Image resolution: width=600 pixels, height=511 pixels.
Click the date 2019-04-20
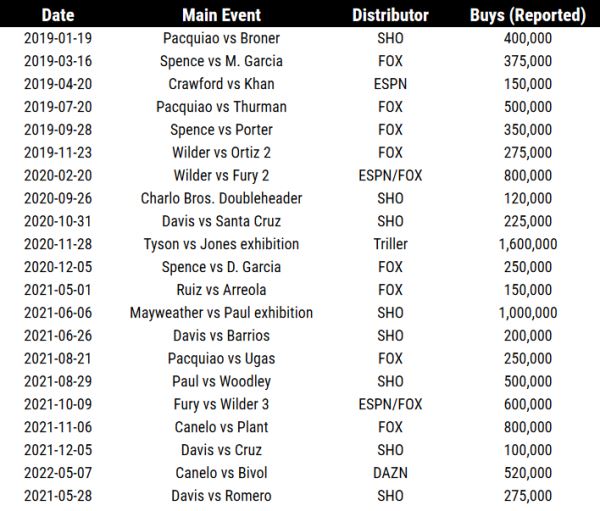click(57, 84)
